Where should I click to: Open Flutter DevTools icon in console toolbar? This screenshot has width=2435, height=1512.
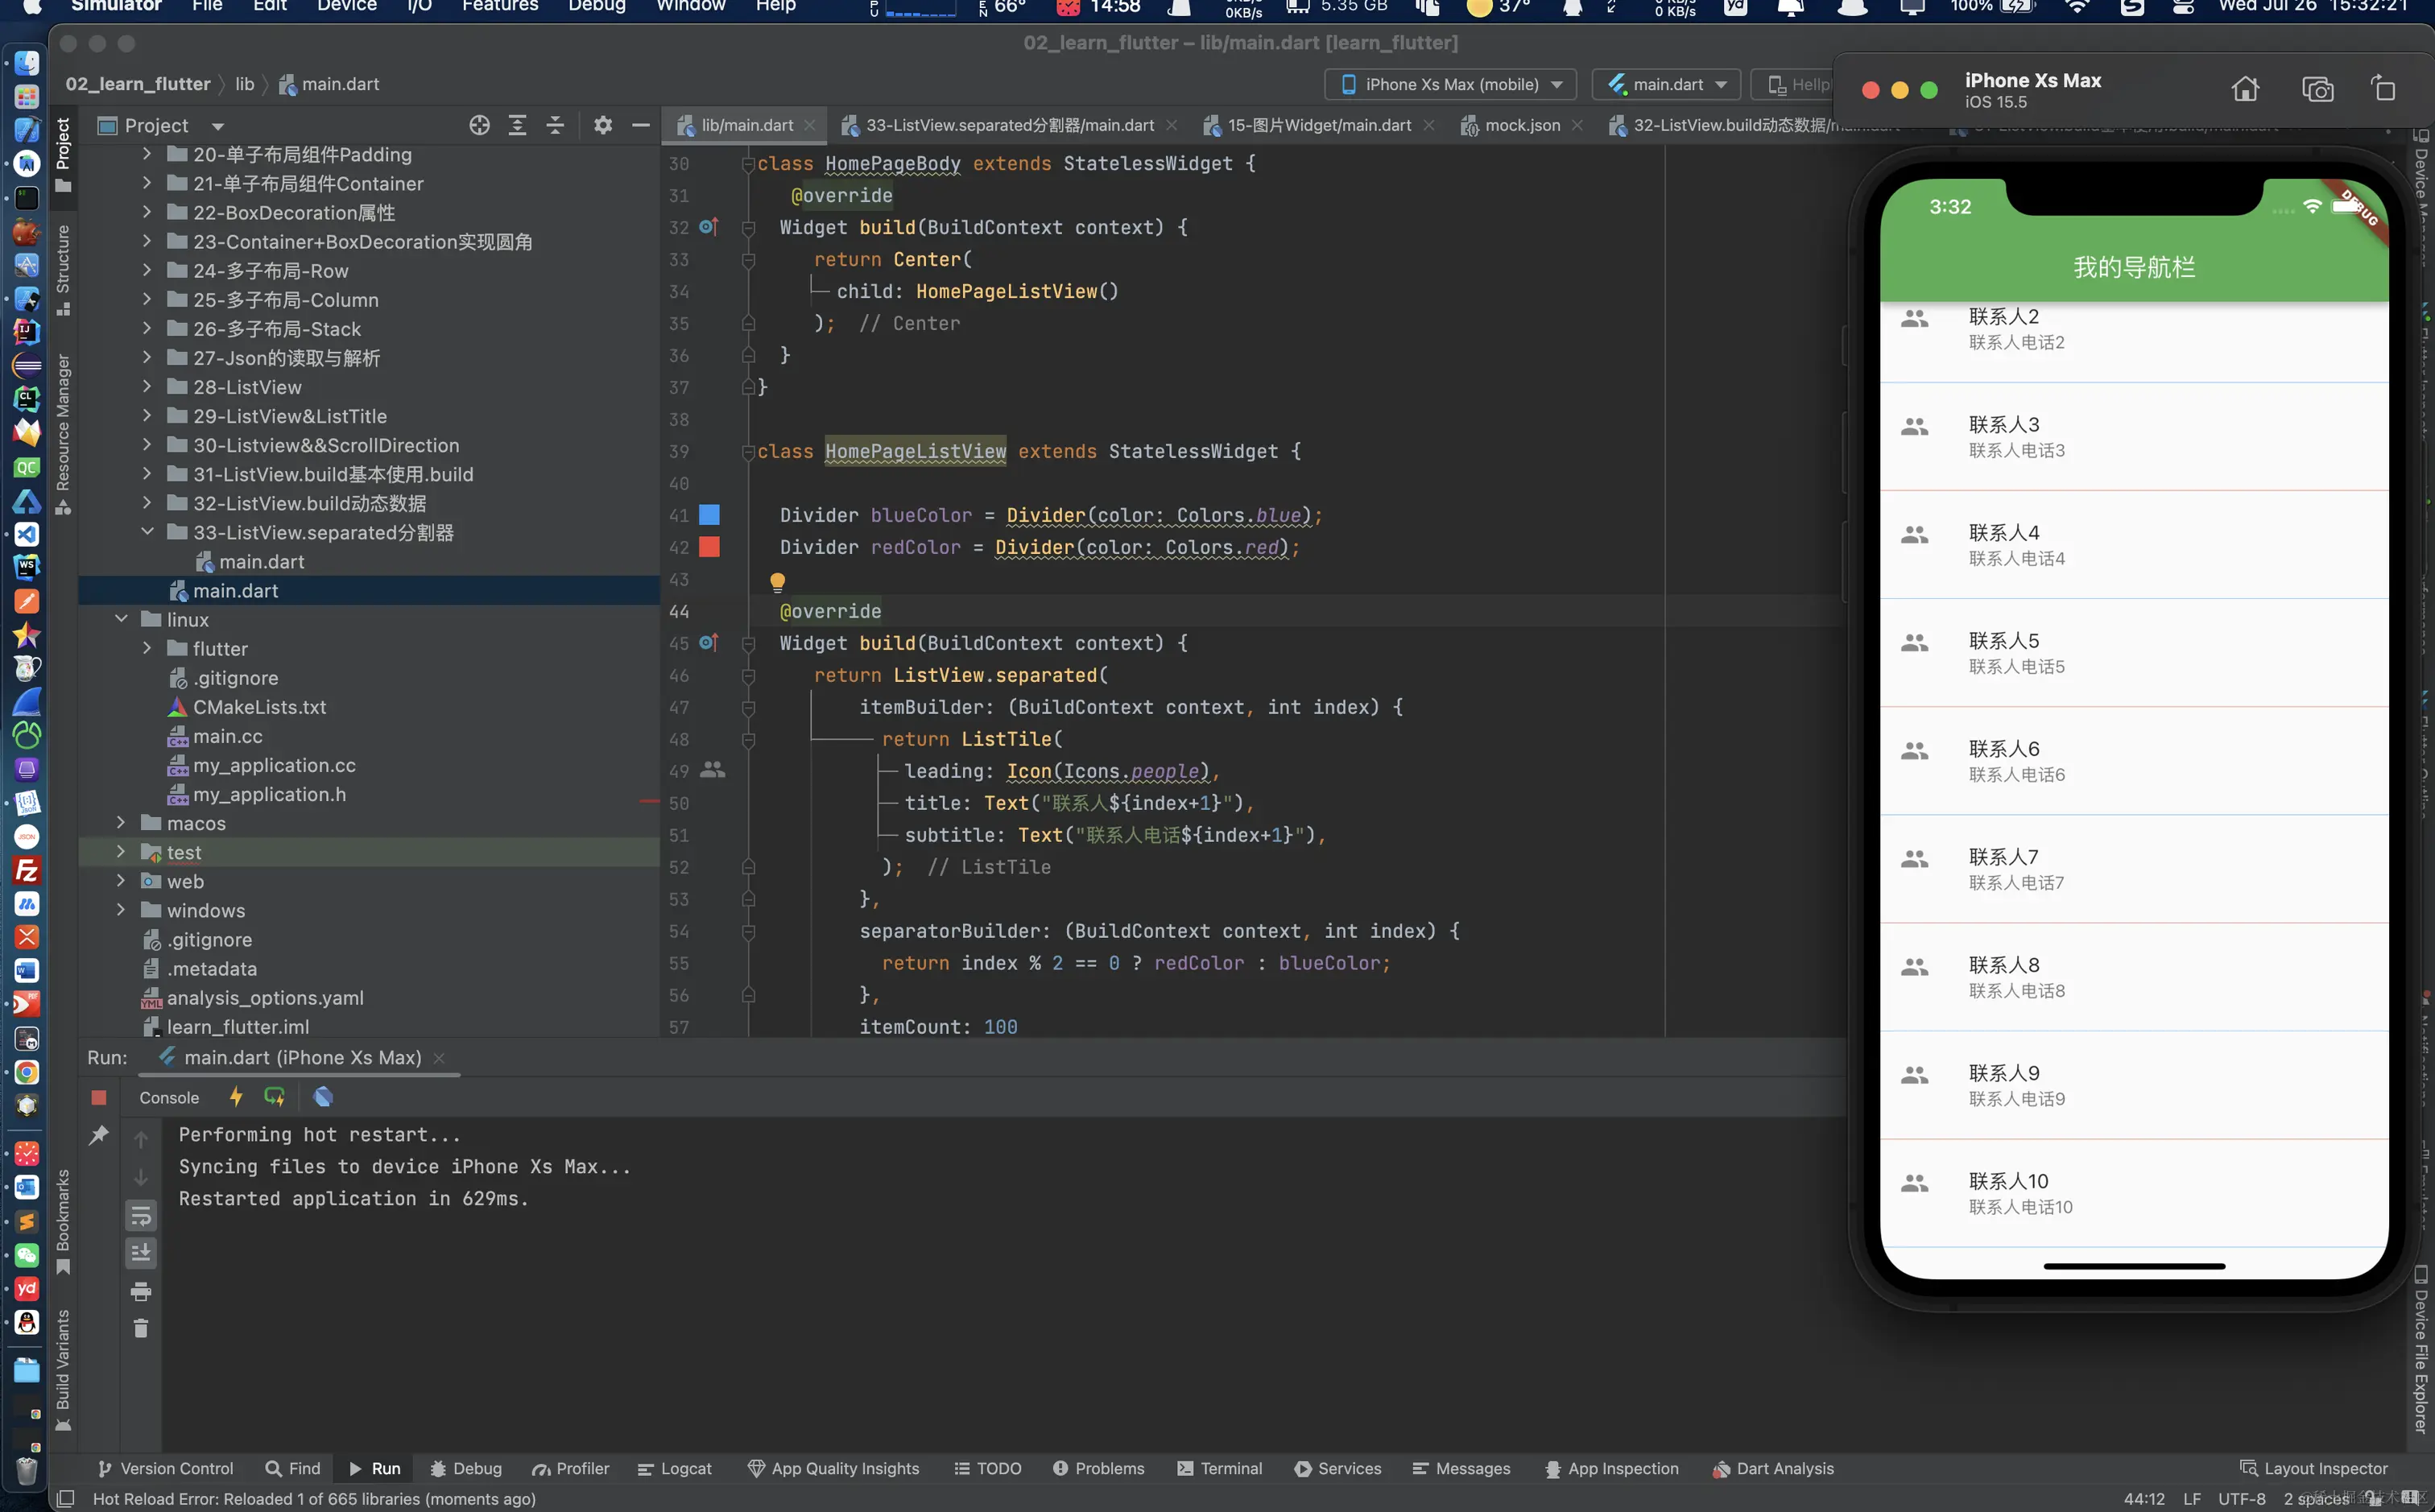(323, 1097)
